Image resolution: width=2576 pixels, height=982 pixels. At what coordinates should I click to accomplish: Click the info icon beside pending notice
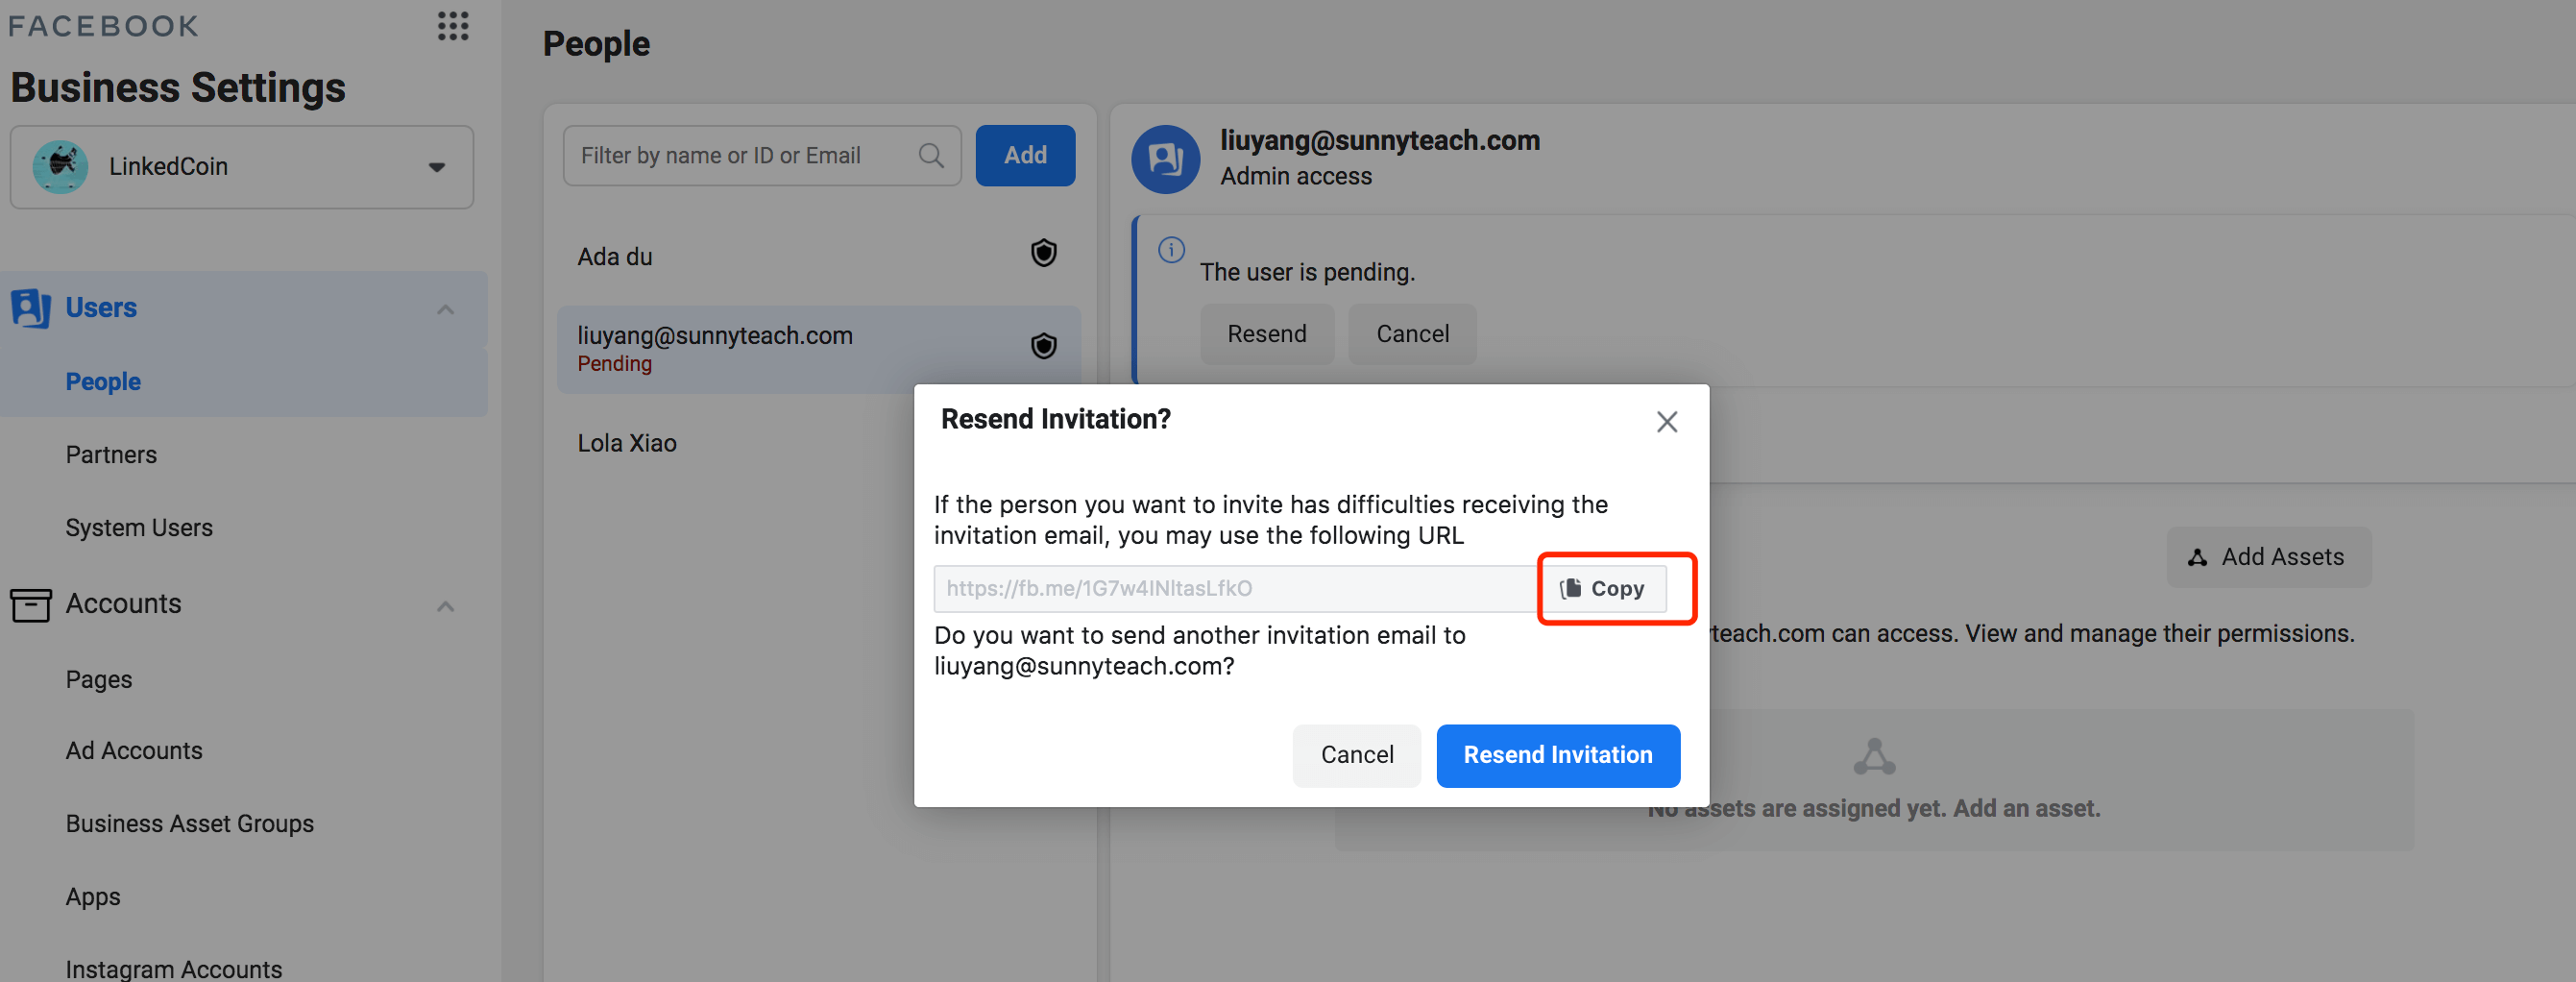click(x=1170, y=249)
